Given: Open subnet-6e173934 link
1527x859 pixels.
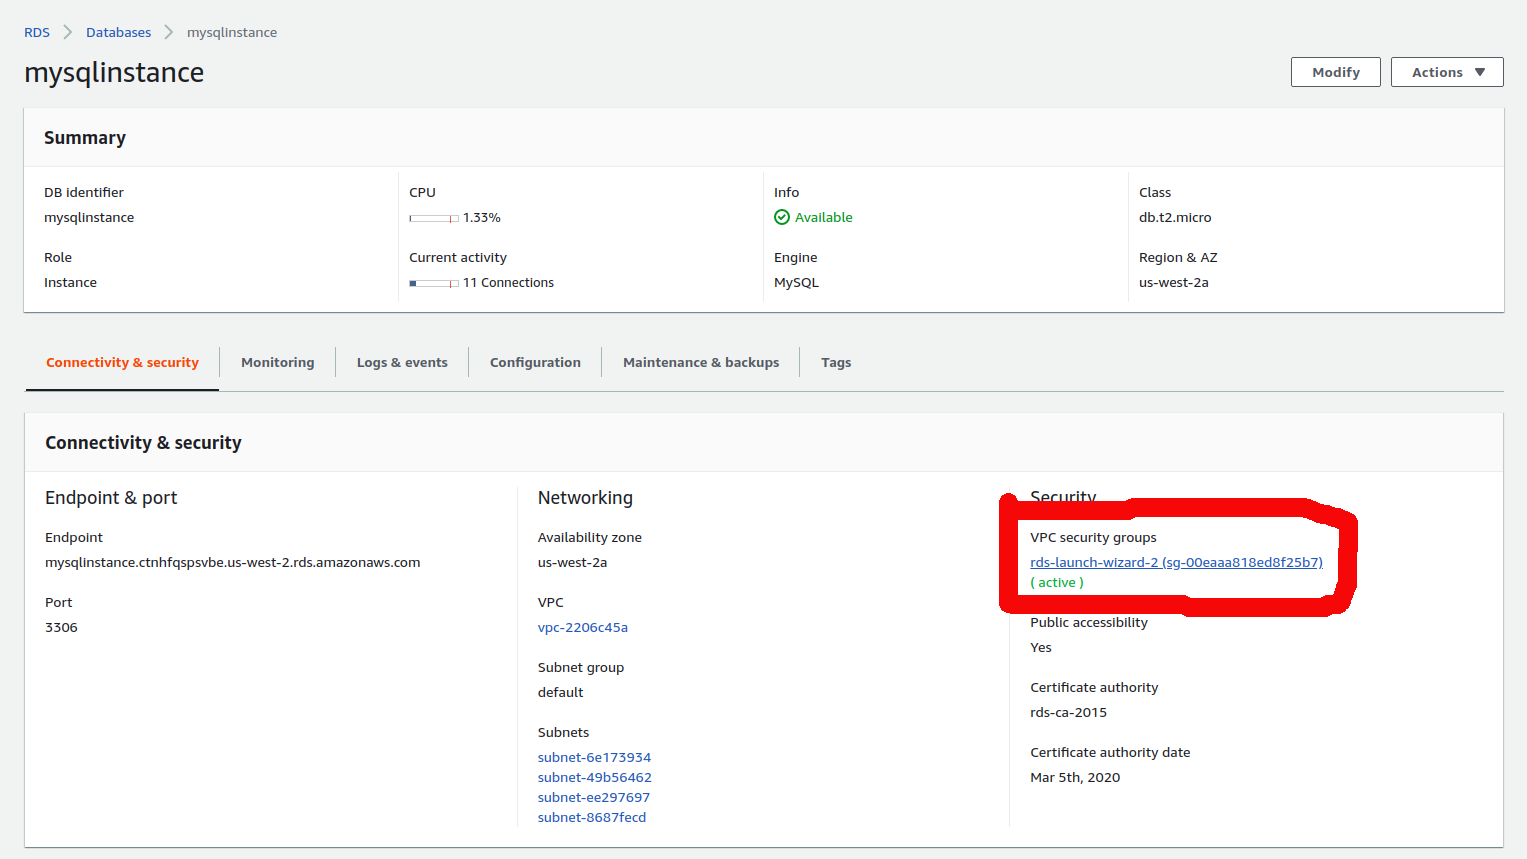Looking at the screenshot, I should 594,757.
